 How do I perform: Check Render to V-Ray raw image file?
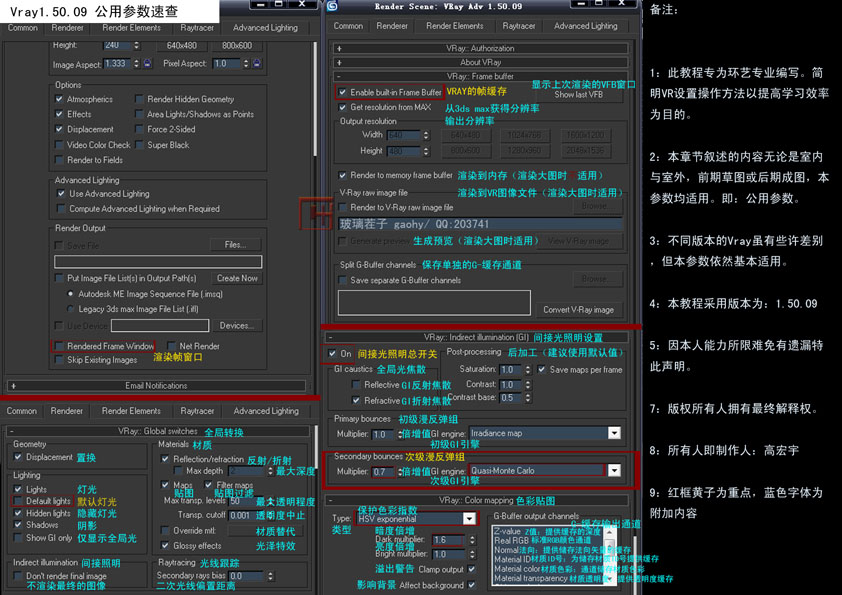[342, 207]
